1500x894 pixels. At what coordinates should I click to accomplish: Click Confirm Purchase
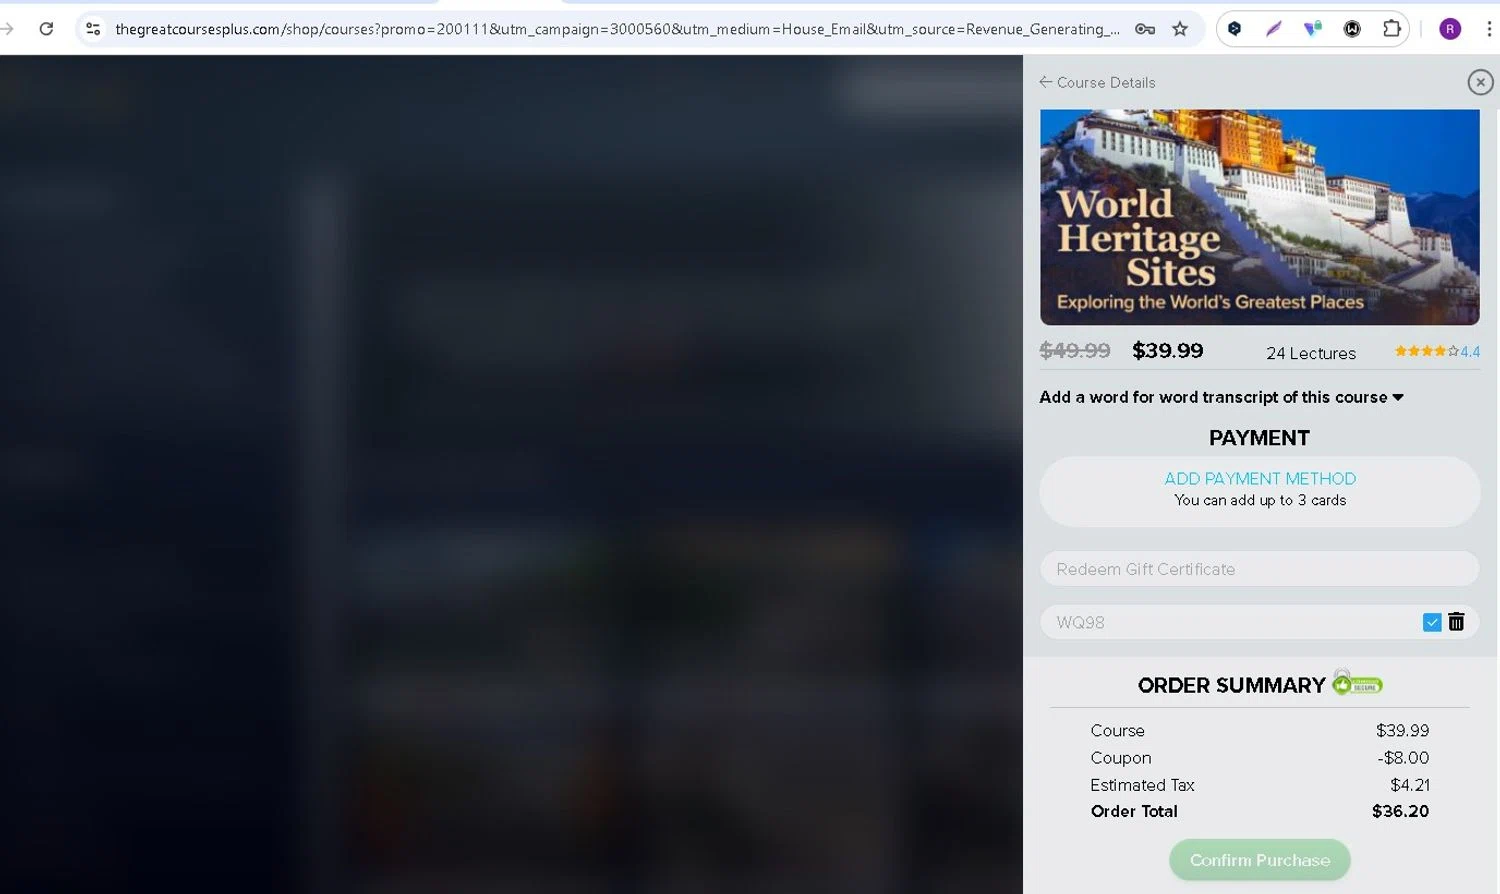[1260, 860]
